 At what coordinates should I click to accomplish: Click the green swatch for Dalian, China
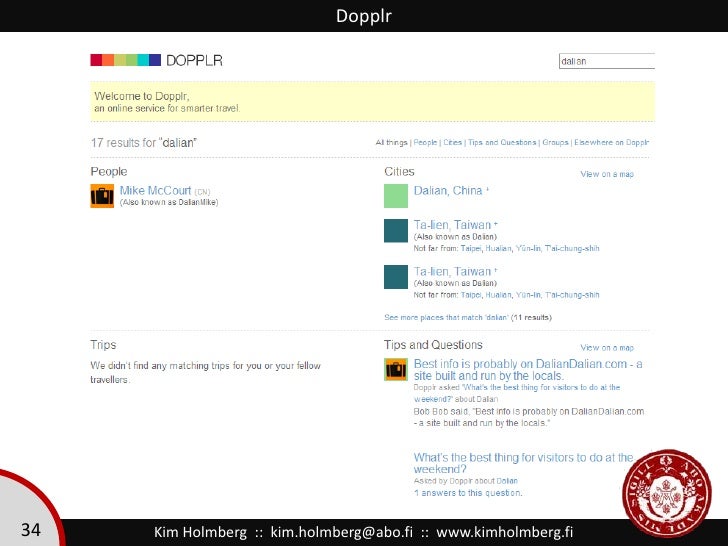click(396, 196)
